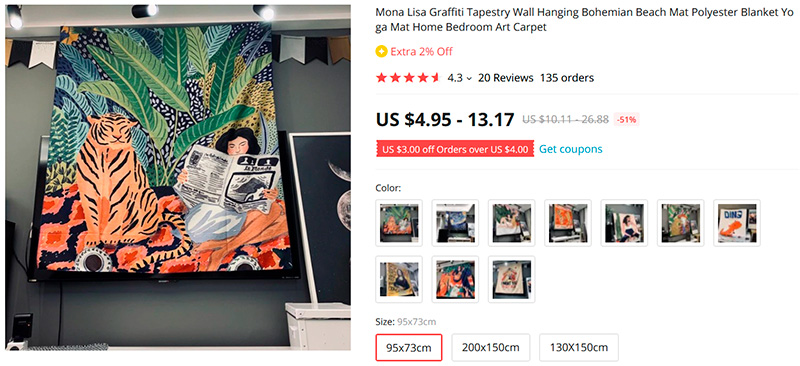
Task: Click the US $3.00 off coupon badge
Action: [455, 150]
